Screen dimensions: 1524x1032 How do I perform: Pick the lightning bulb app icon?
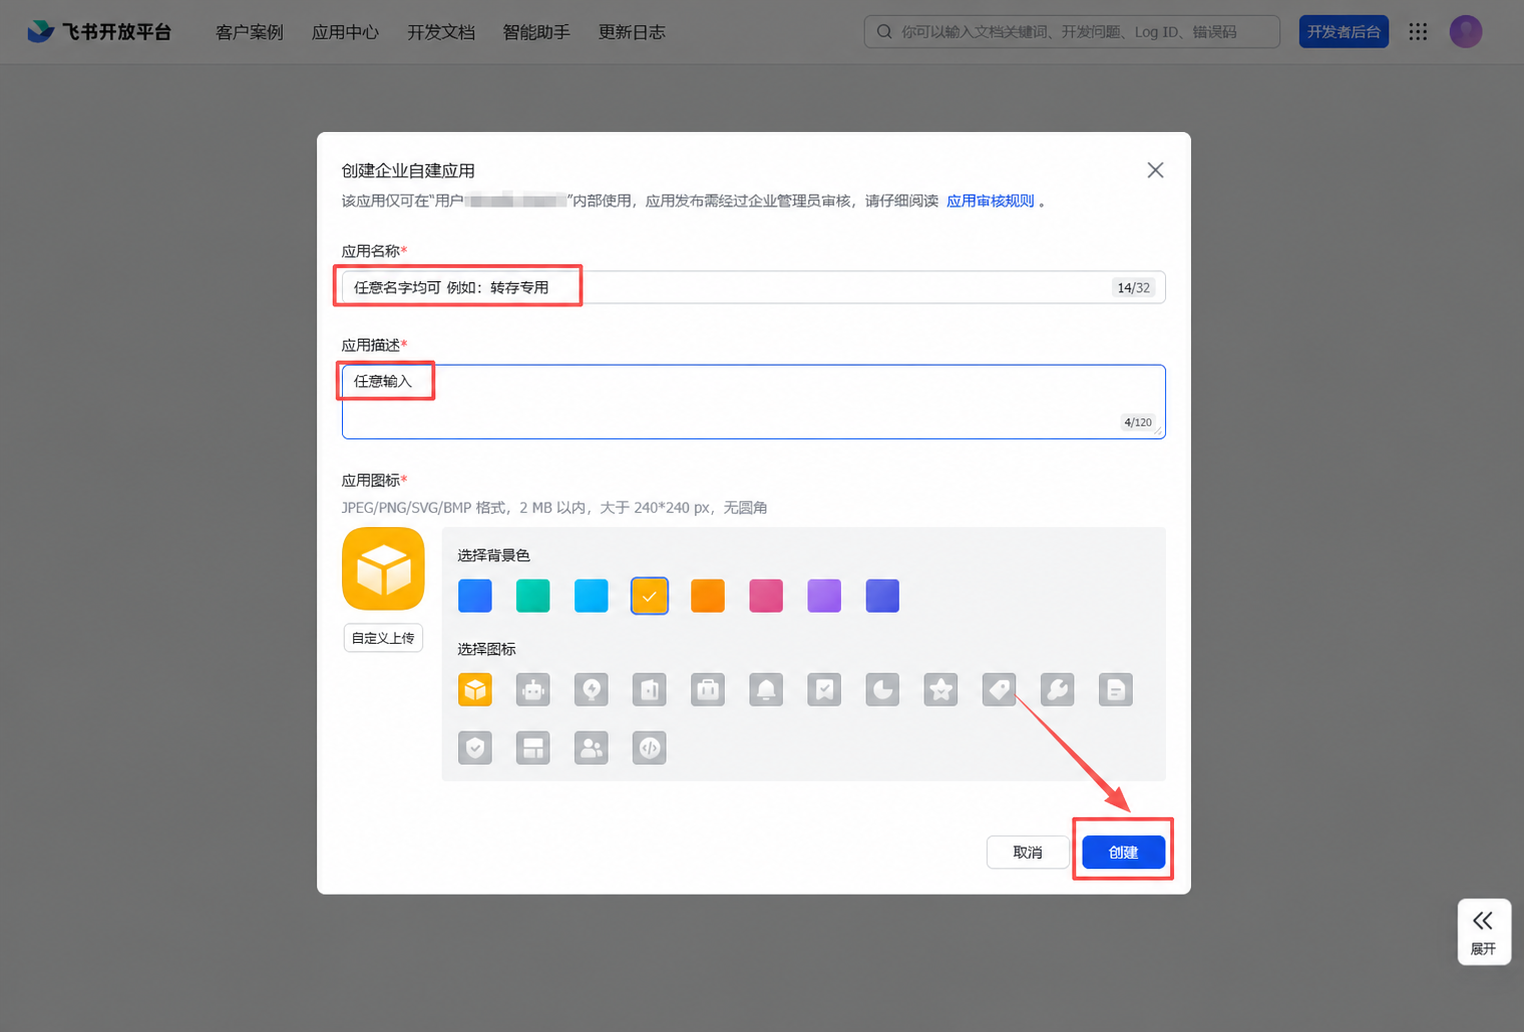(592, 690)
